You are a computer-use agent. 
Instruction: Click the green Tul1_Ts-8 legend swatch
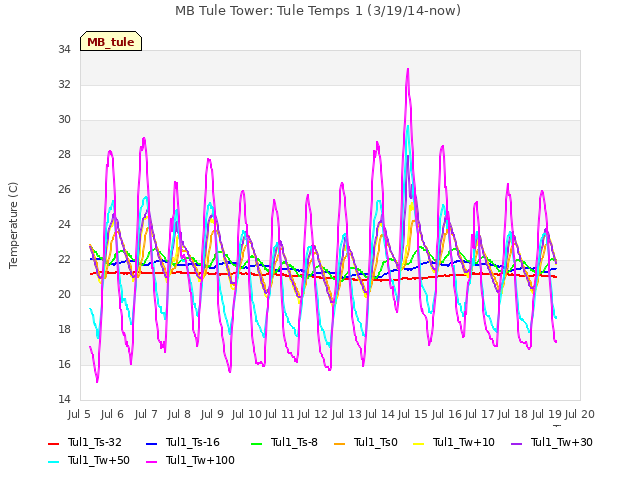(x=256, y=444)
